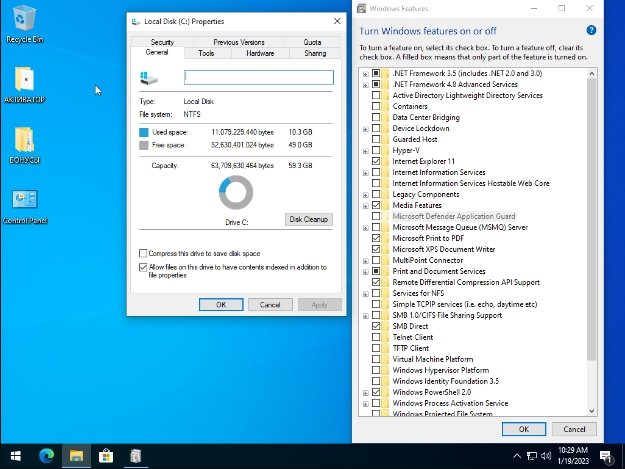Viewport: 625px width, 469px height.
Task: Expand Legacy Components node
Action: coord(365,195)
